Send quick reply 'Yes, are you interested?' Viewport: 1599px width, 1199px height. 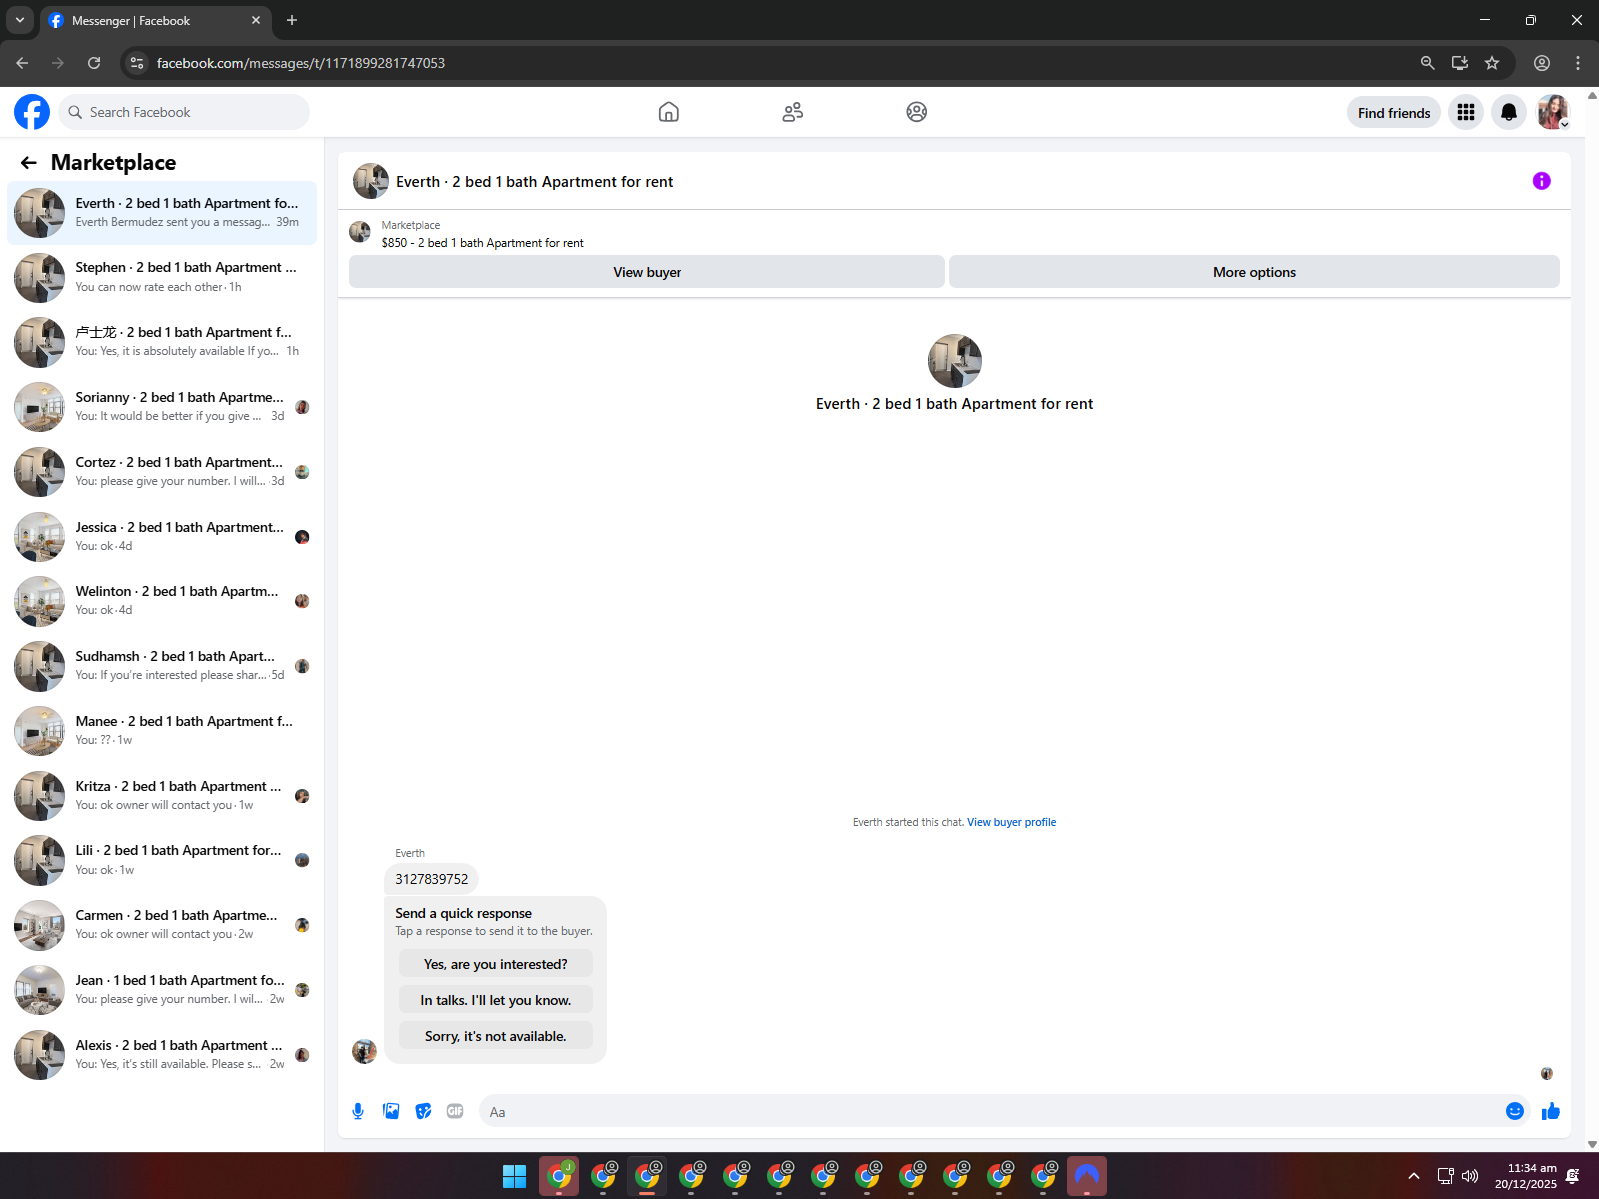click(495, 964)
